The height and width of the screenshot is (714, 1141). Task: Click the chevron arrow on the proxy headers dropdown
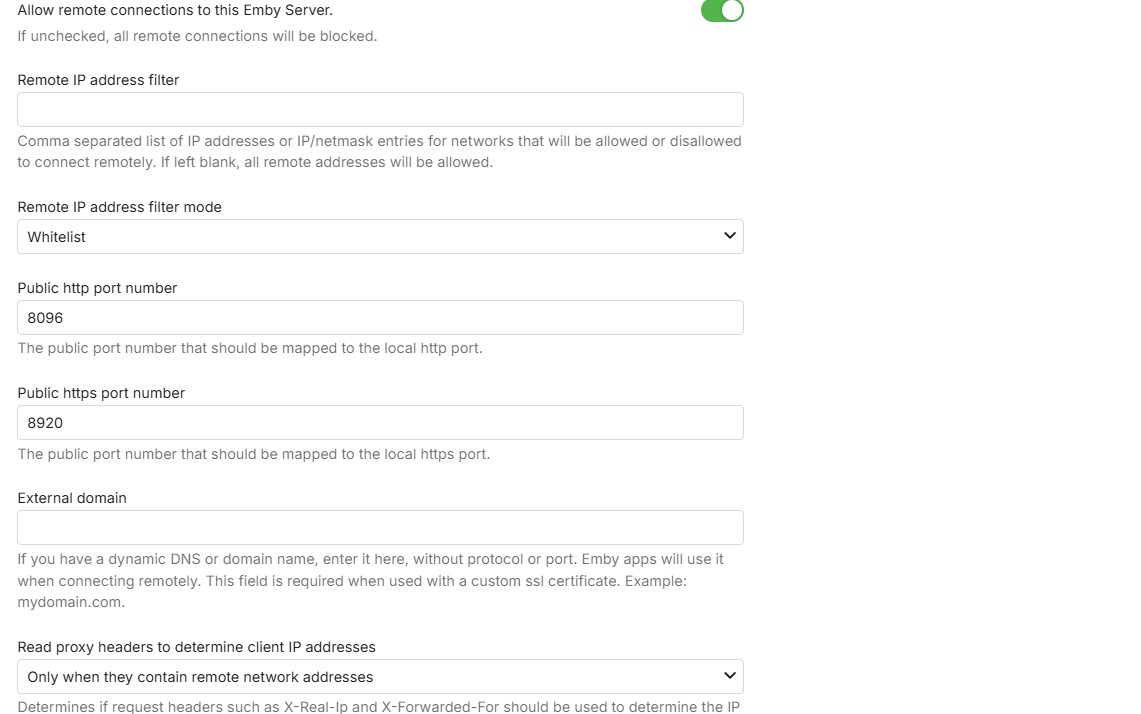click(729, 676)
